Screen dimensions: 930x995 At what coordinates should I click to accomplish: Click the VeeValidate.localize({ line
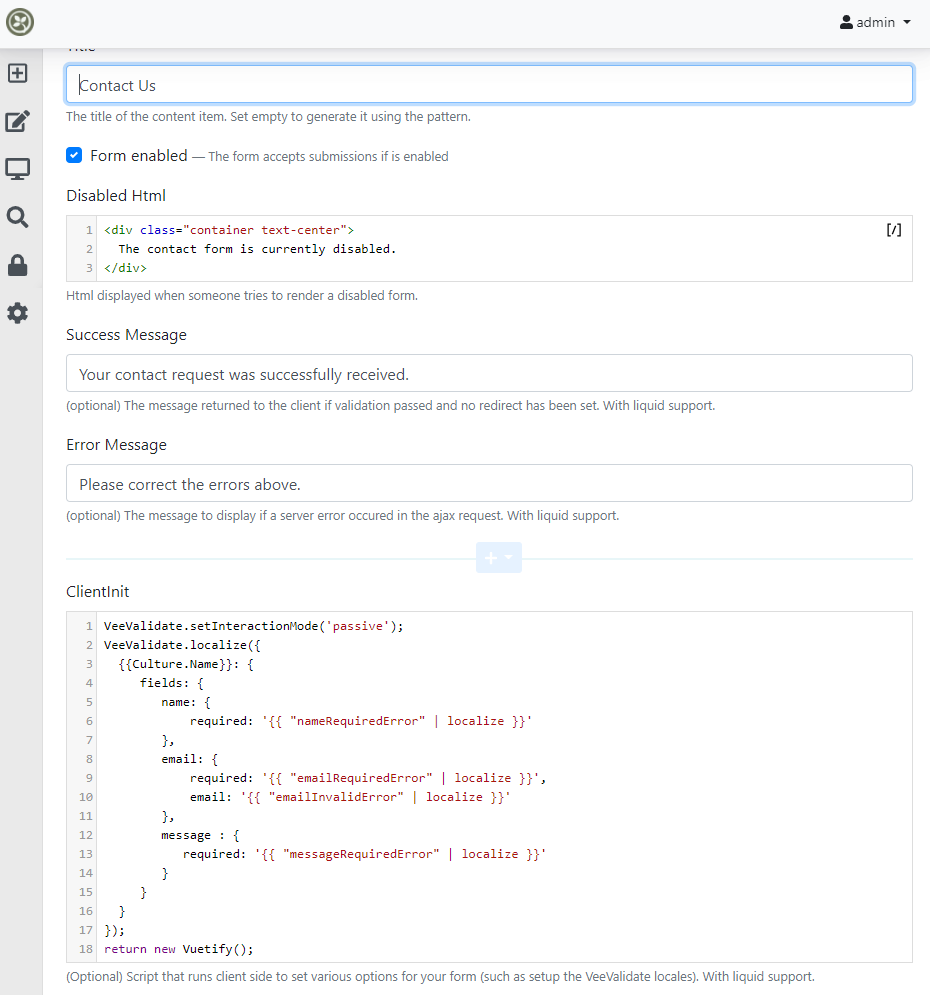[x=182, y=645]
